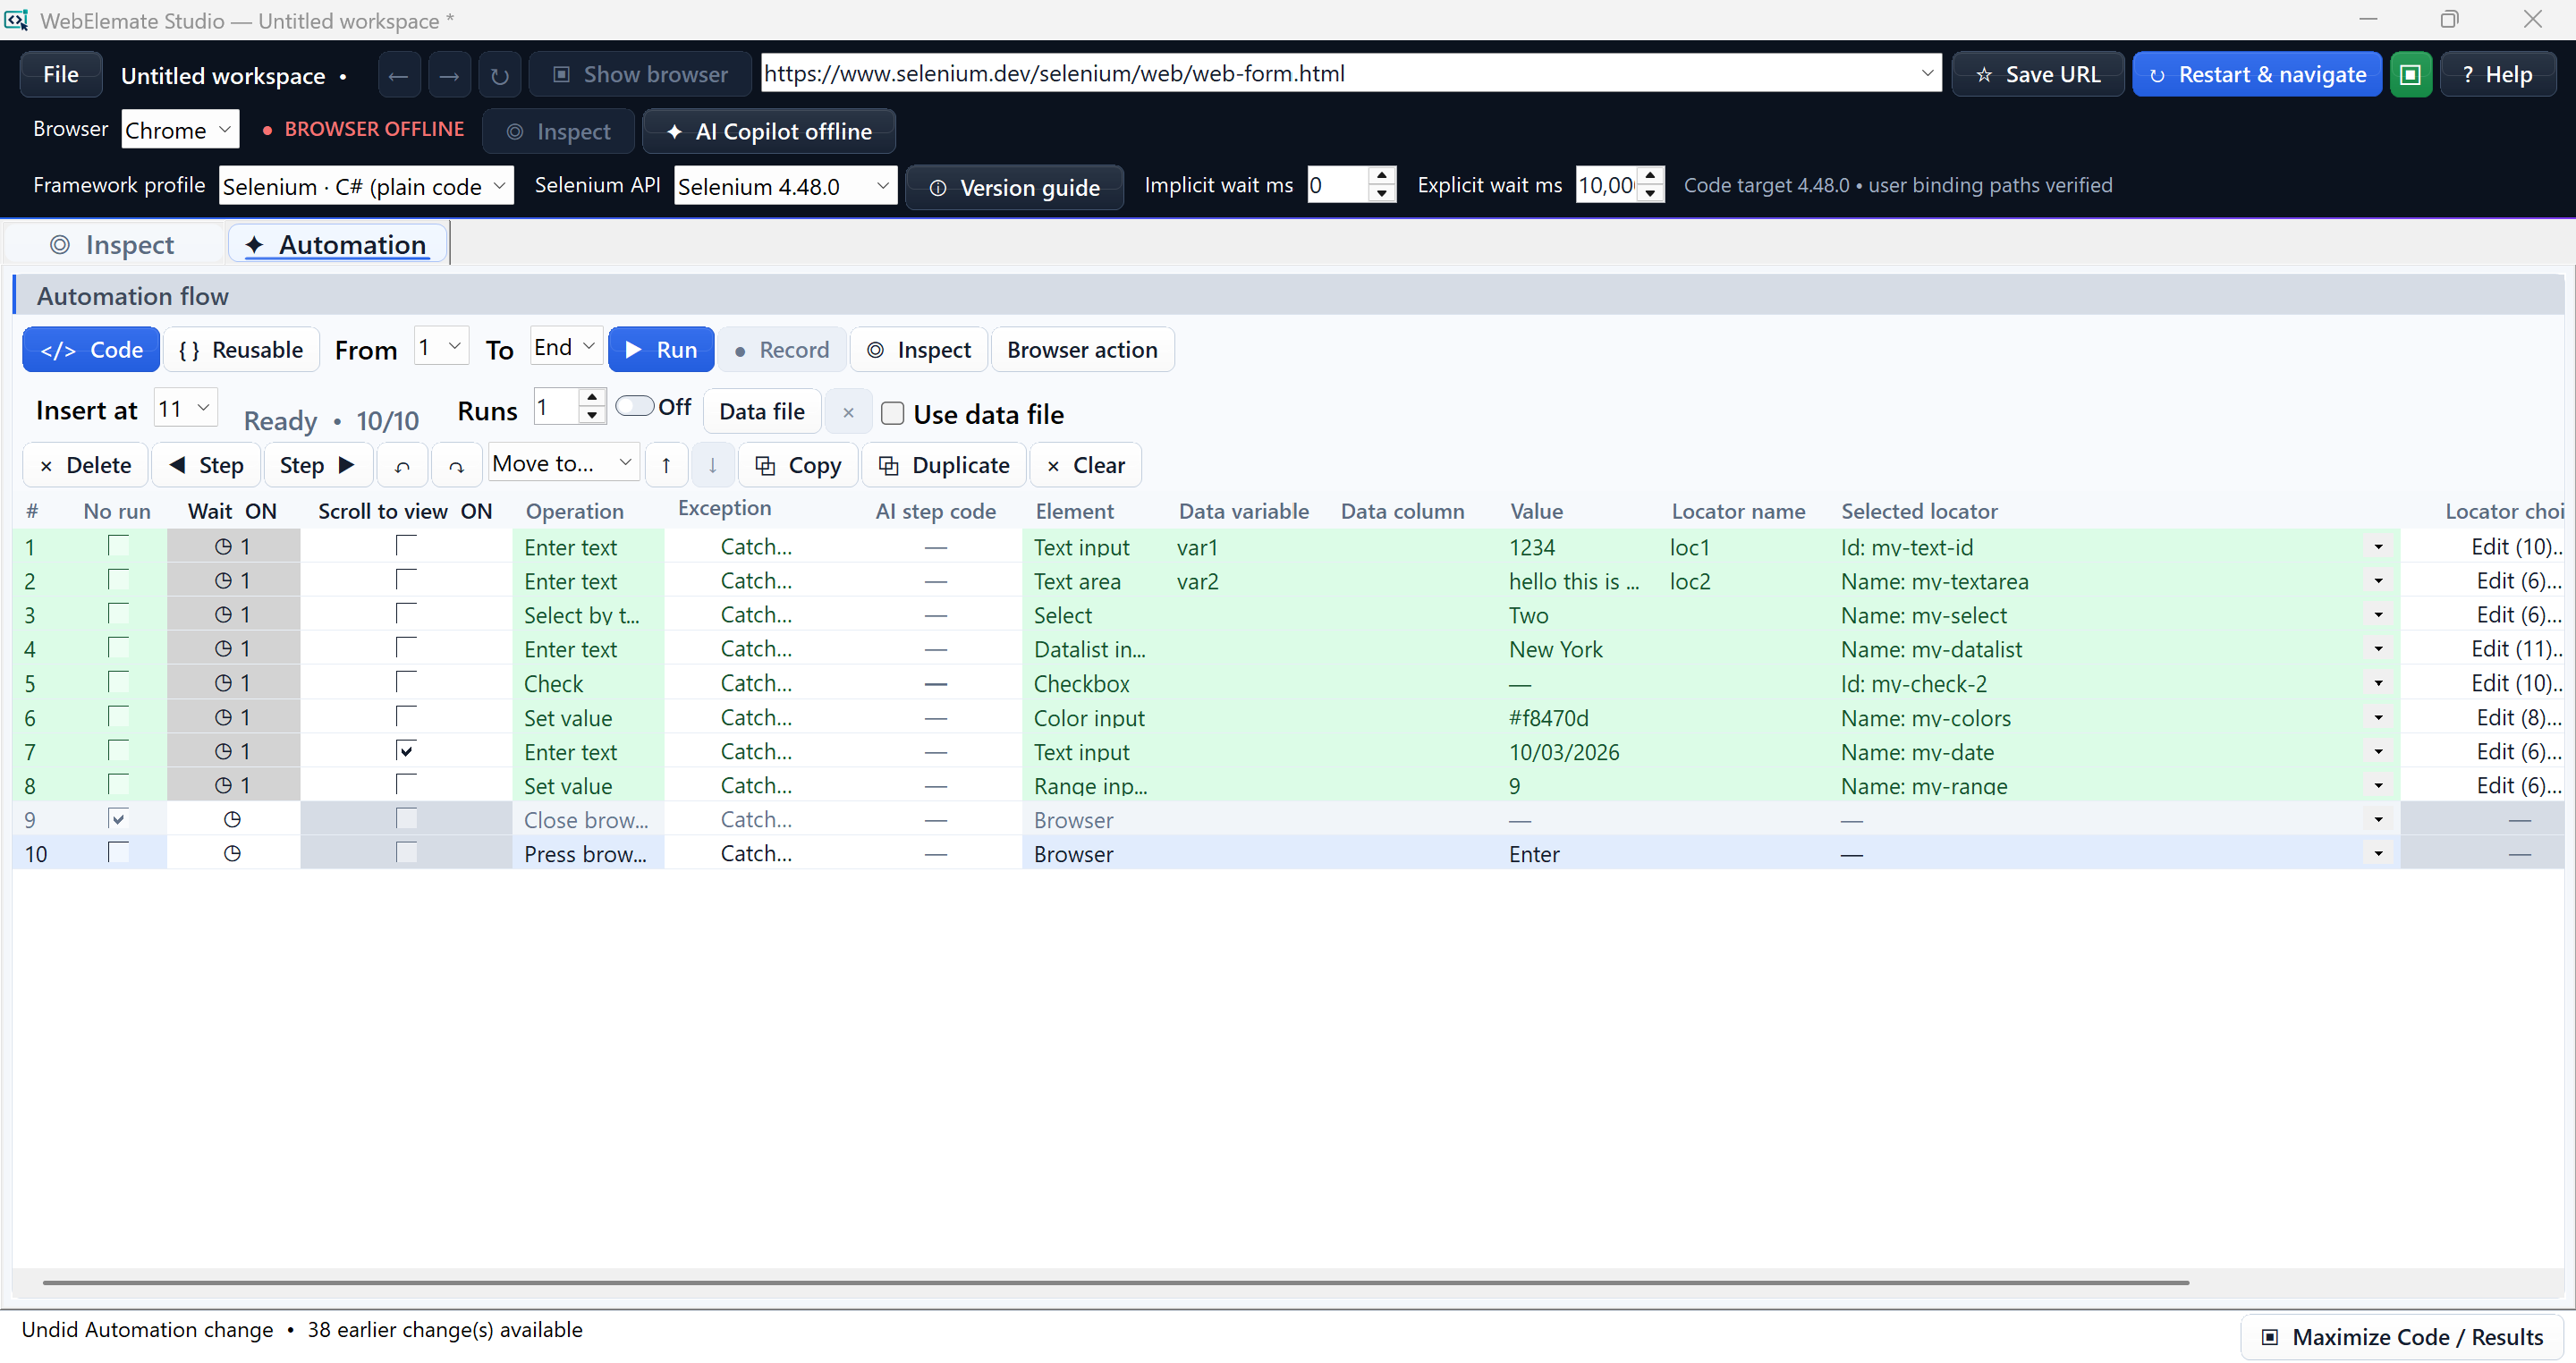Check Scroll to view for row 3
Viewport: 2576px width, 1363px height.
tap(406, 613)
